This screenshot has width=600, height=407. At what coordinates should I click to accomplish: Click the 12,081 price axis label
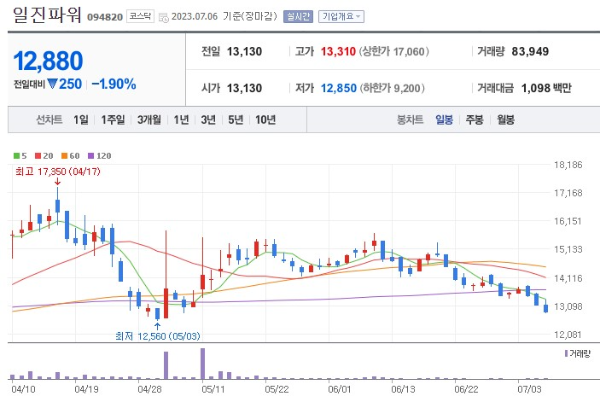point(568,335)
